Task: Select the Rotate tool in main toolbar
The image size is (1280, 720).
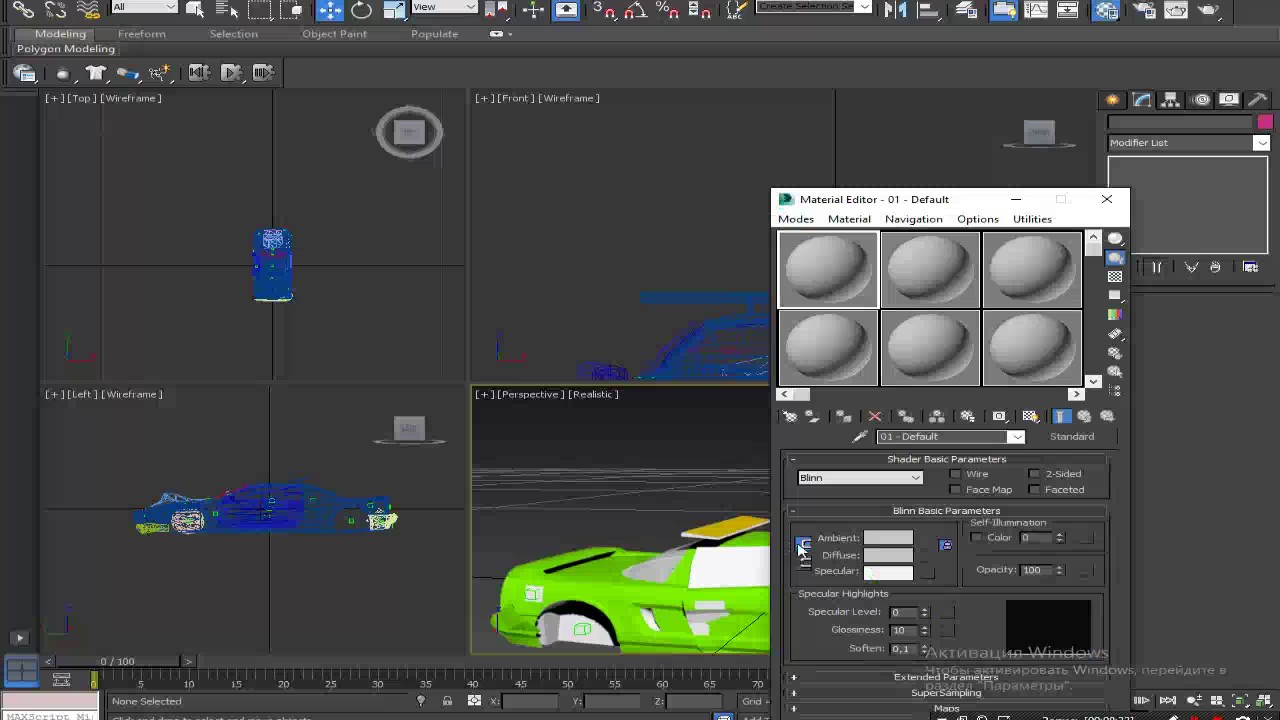Action: click(361, 10)
